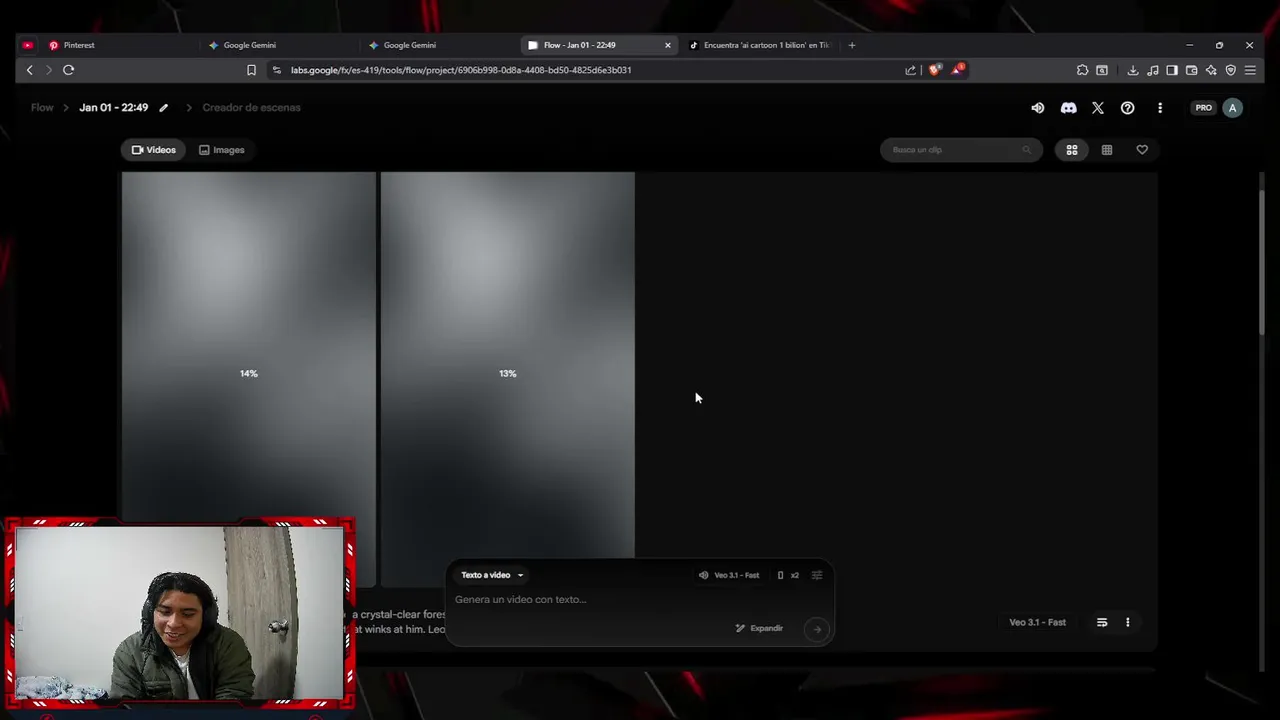Viewport: 1280px width, 720px height.
Task: Switch to the TikTok 'ai cartoon 1 billion' tab
Action: [760, 45]
